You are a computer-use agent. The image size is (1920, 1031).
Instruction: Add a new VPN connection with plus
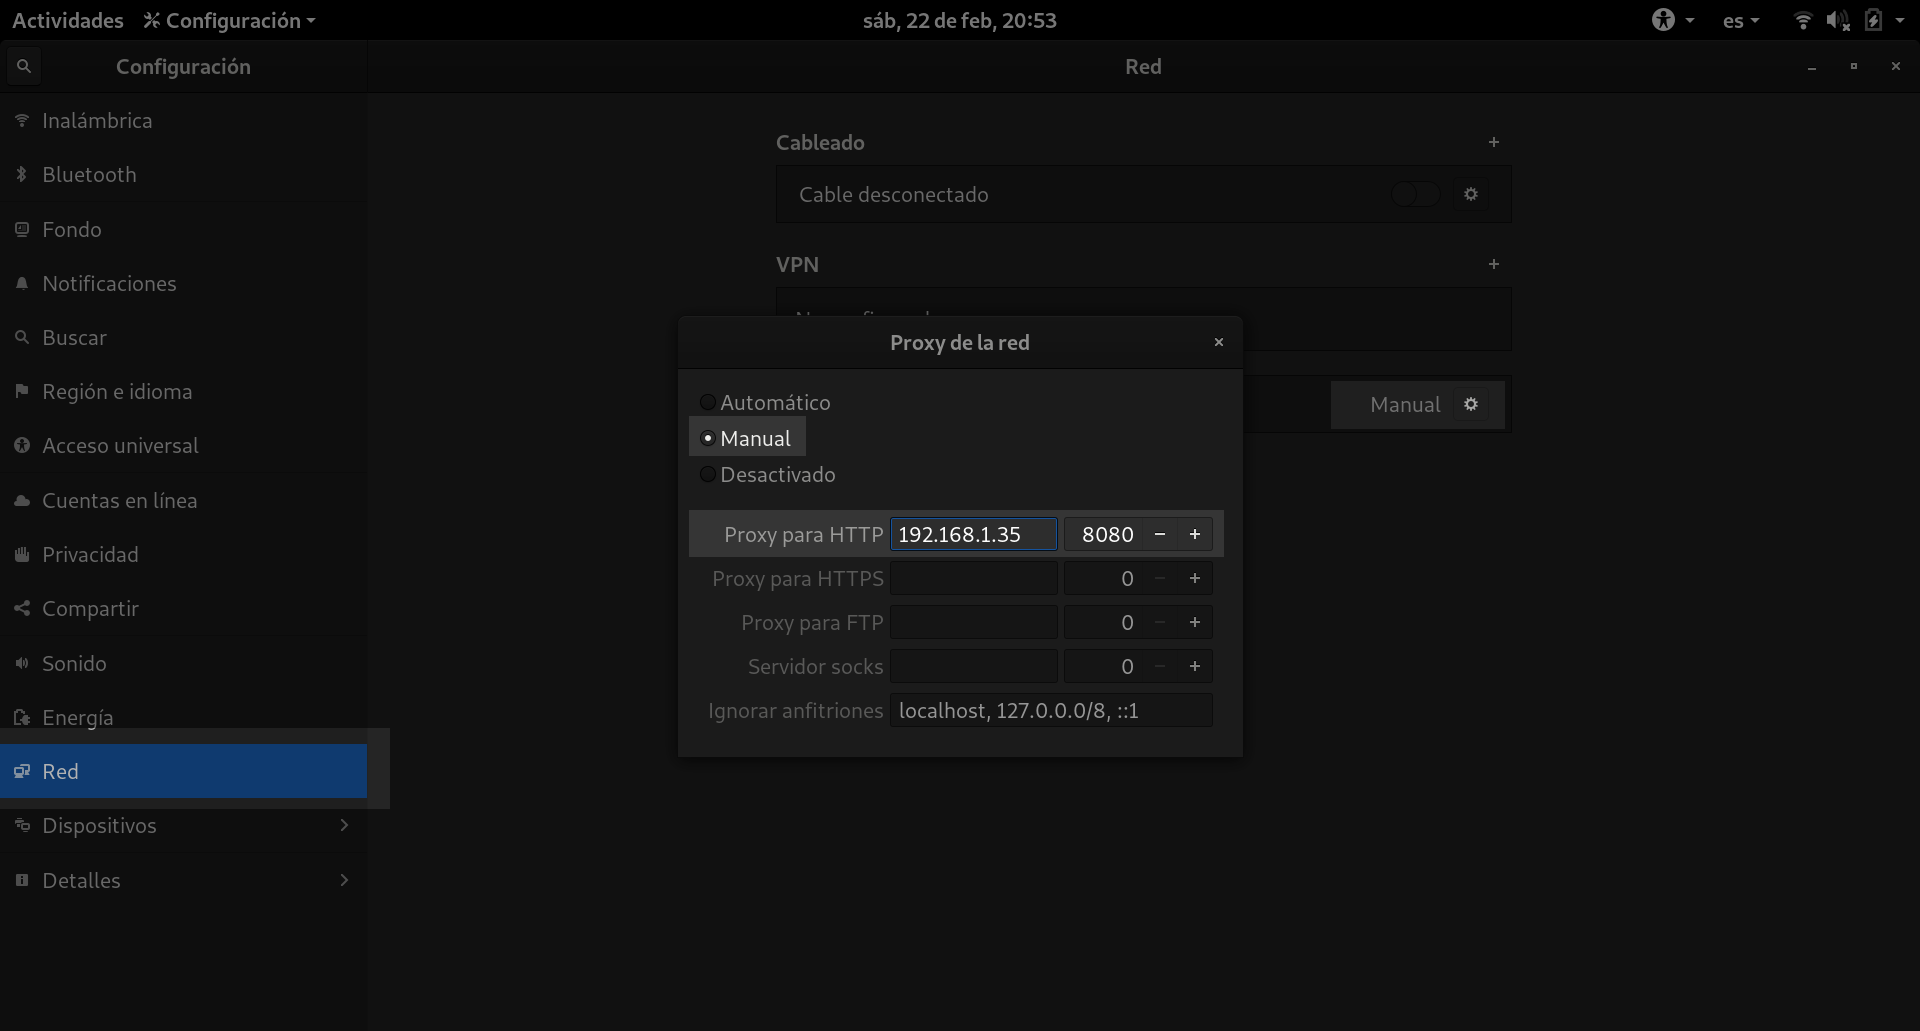click(x=1494, y=264)
